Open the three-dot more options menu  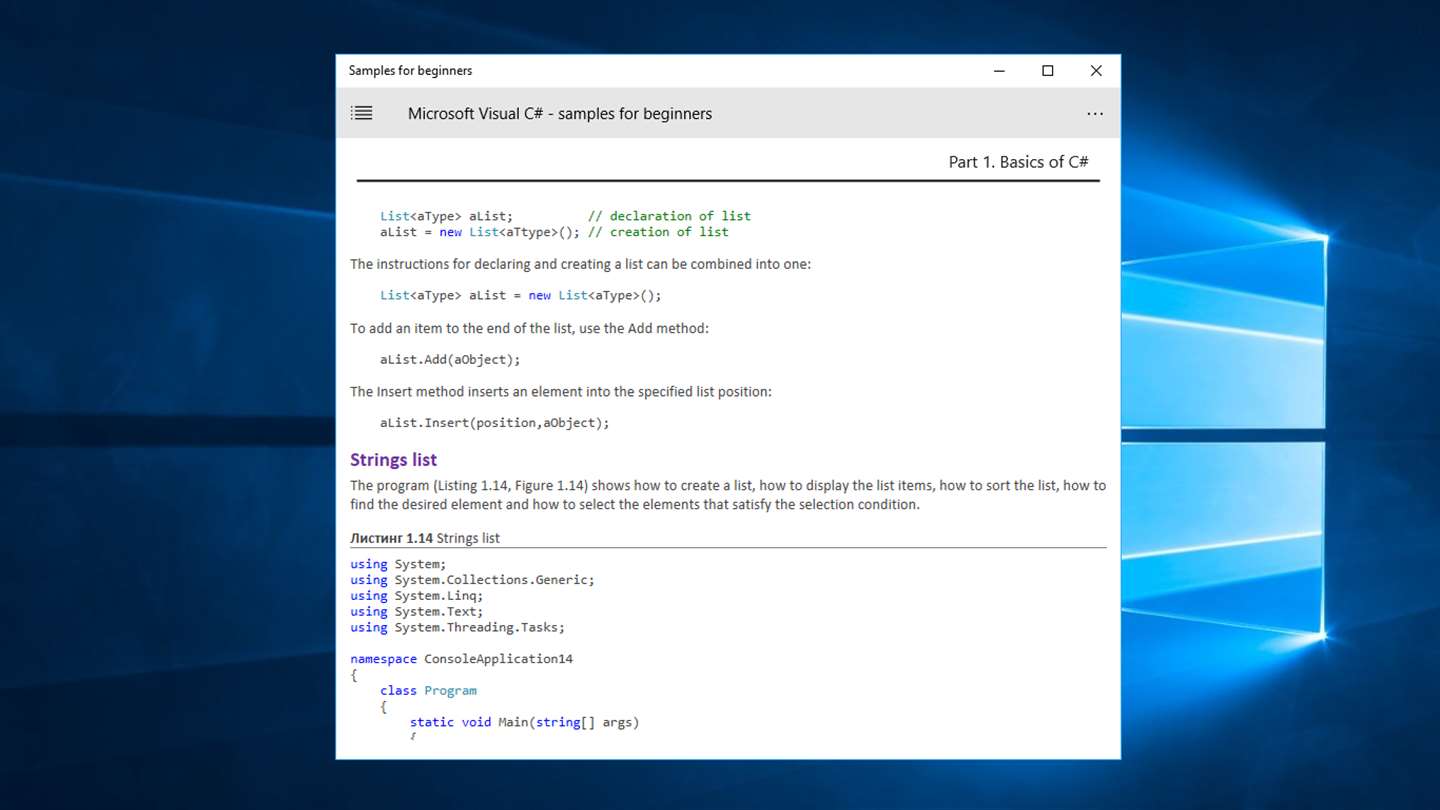point(1095,114)
